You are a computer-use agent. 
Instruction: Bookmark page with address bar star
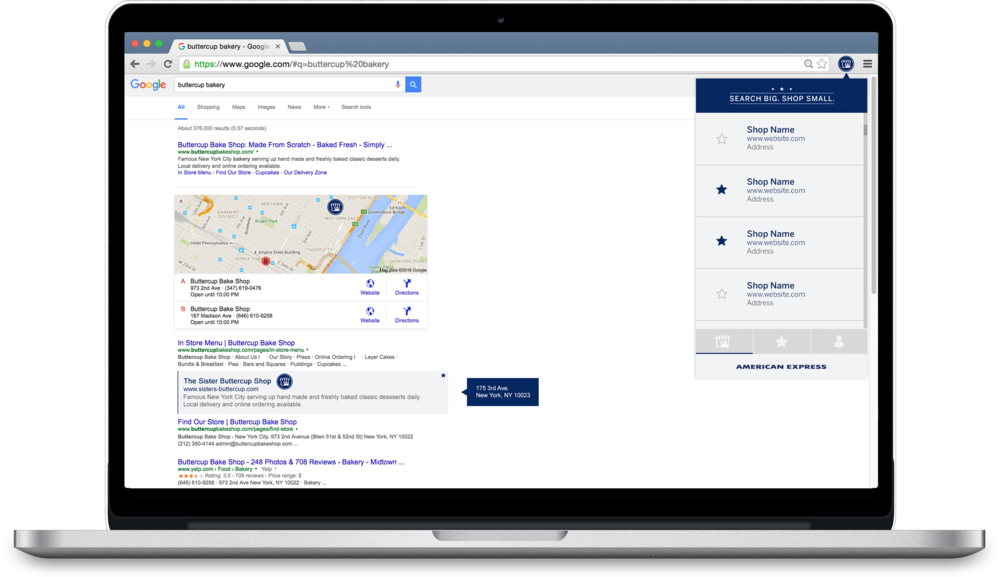pyautogui.click(x=822, y=64)
